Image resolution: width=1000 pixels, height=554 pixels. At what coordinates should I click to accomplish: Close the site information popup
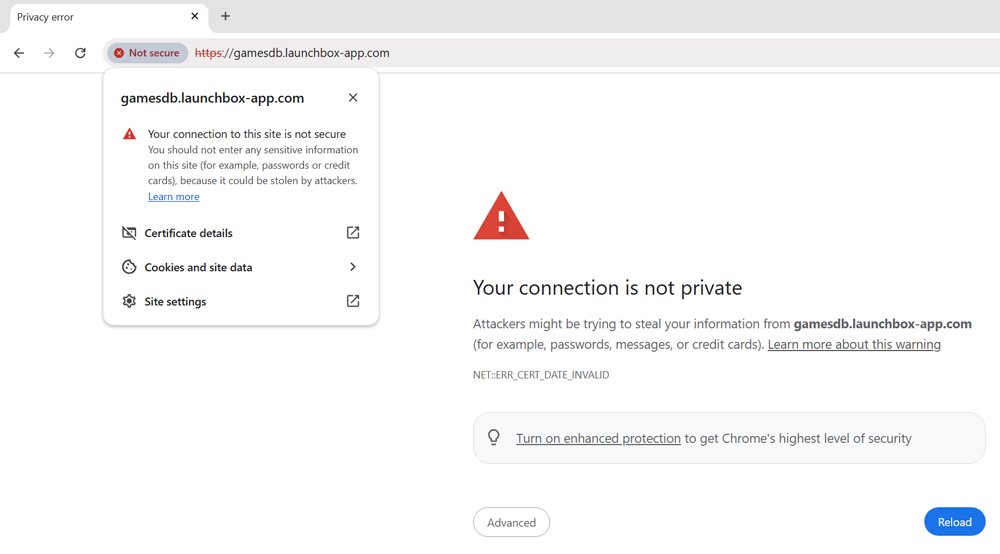tap(352, 98)
